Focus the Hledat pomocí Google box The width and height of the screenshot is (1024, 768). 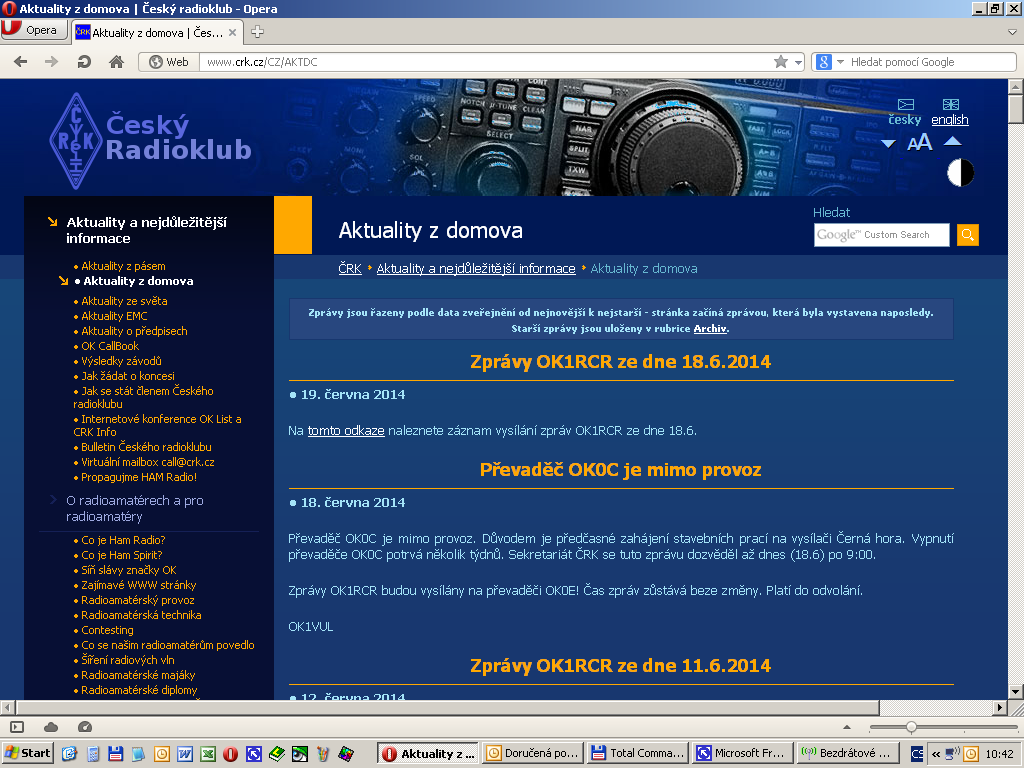click(931, 62)
